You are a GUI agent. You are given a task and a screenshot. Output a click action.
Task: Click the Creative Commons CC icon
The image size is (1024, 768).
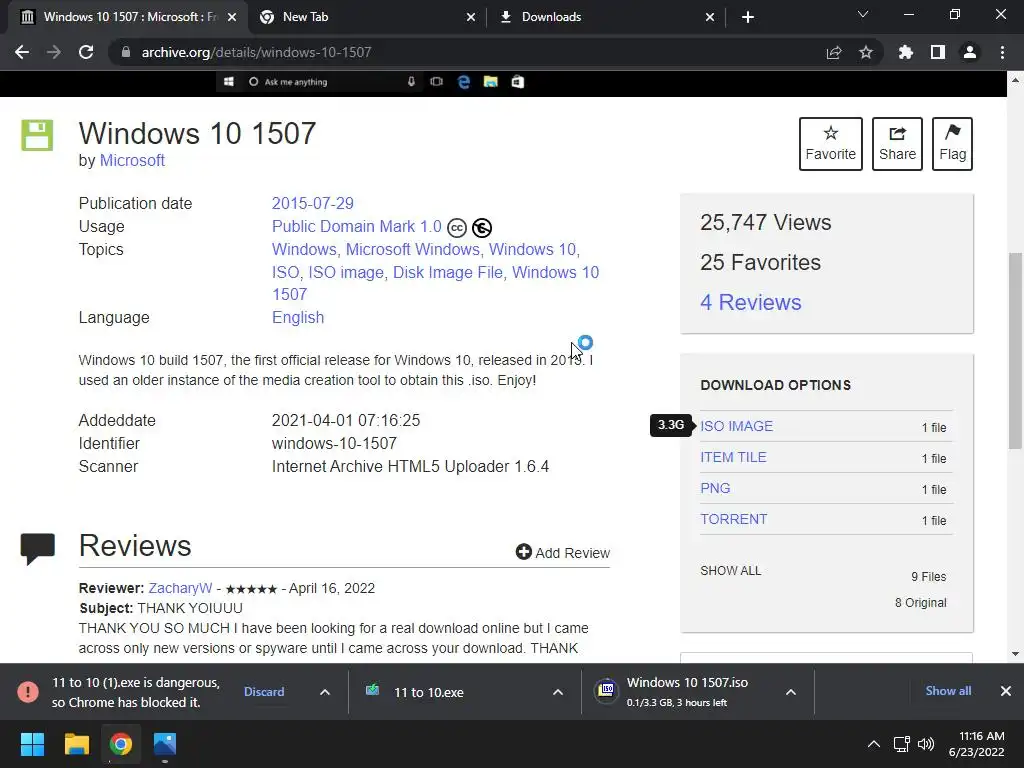click(x=457, y=227)
